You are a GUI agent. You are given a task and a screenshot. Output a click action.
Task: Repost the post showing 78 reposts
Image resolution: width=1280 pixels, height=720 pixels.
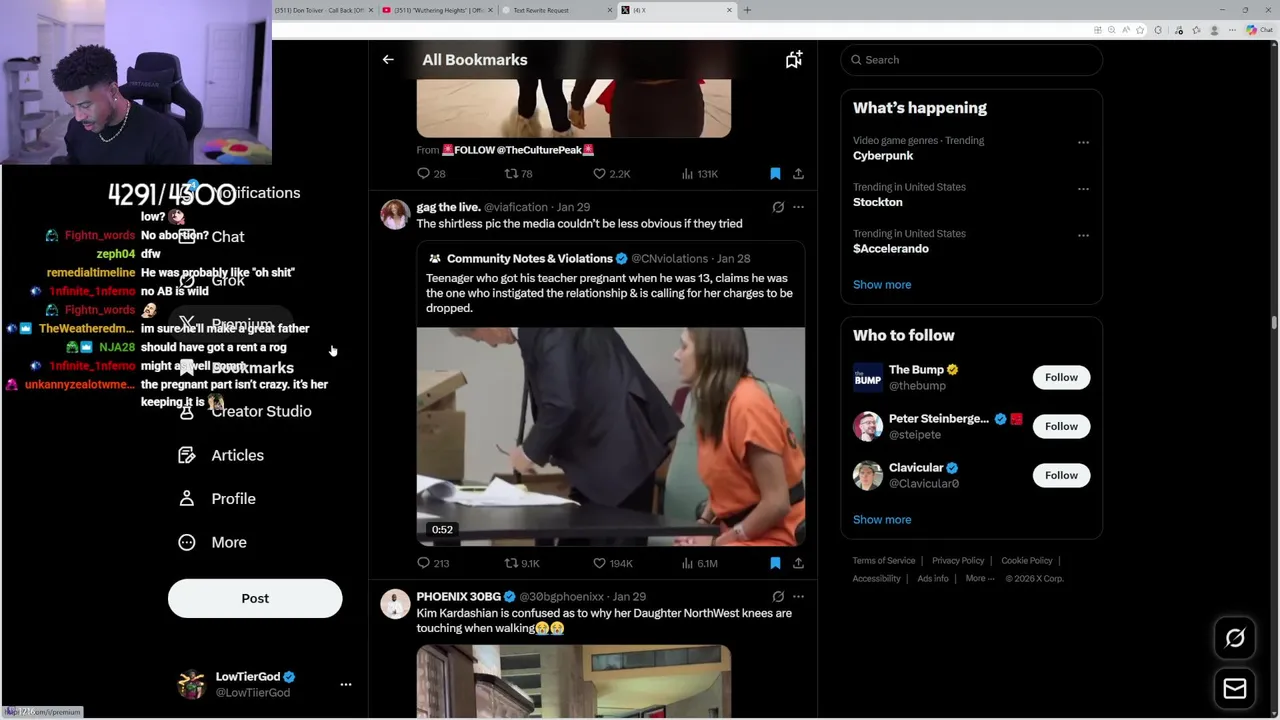coord(518,174)
